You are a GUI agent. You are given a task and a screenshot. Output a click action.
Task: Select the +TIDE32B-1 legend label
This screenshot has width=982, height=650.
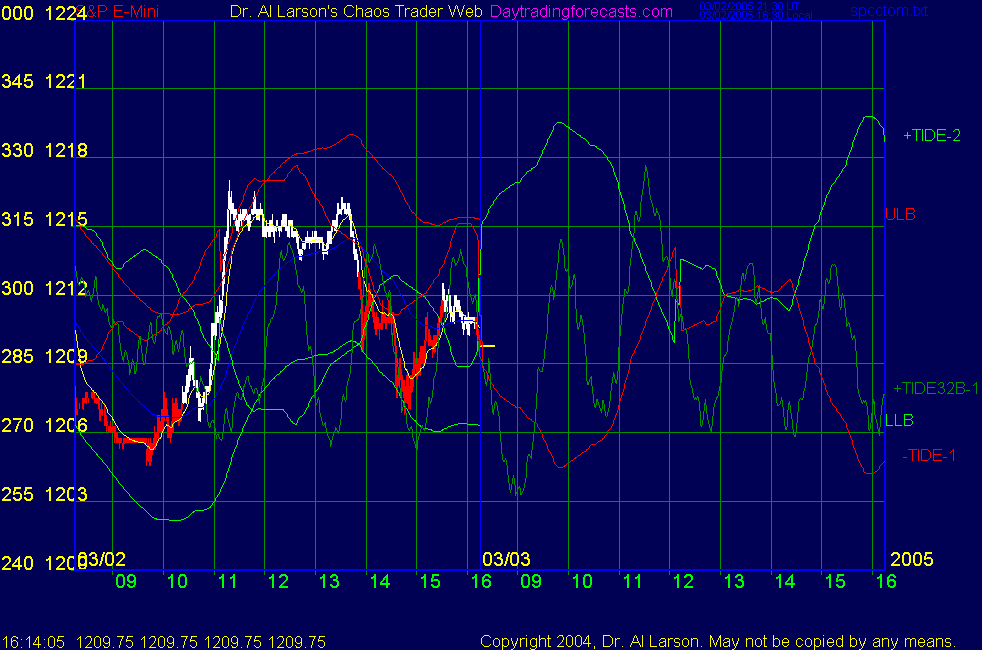click(937, 388)
